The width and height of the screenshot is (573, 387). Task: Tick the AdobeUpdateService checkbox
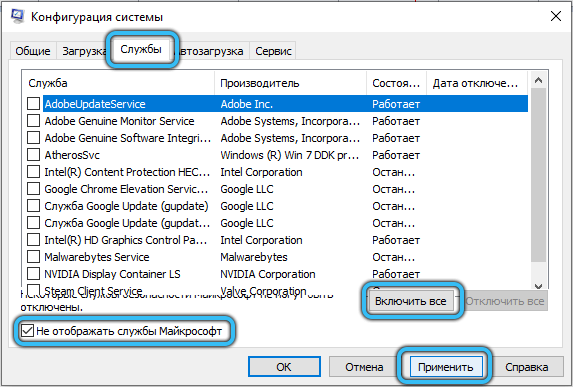pos(33,104)
